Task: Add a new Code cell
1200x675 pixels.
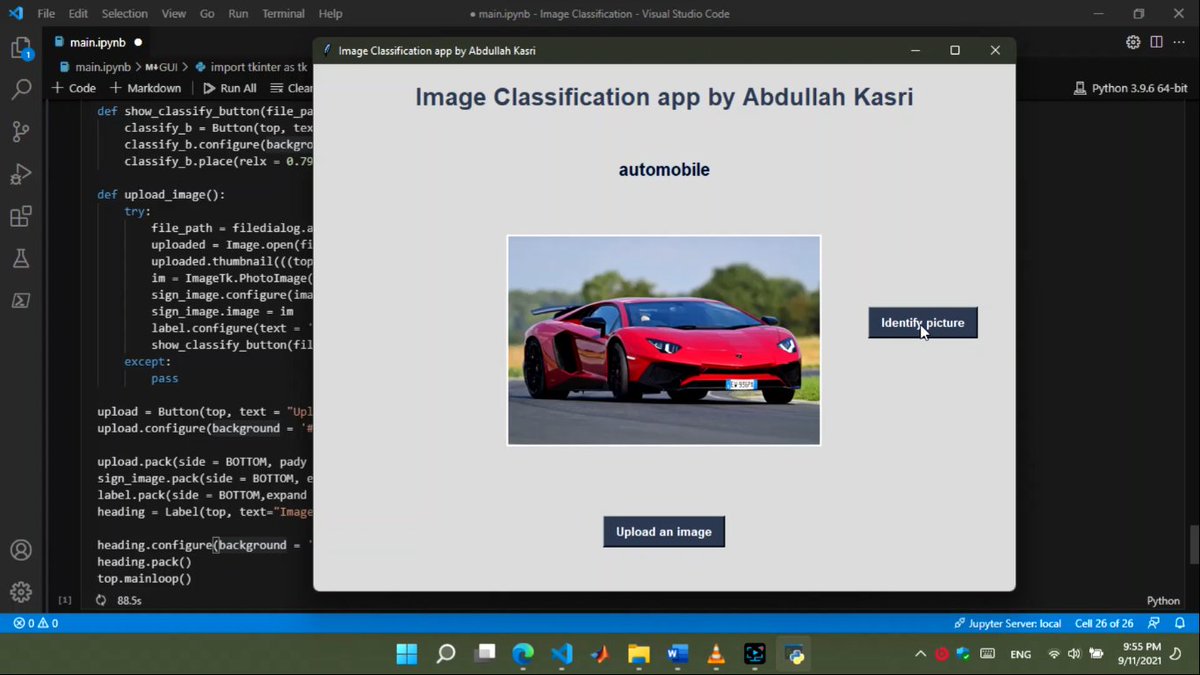Action: [x=74, y=88]
